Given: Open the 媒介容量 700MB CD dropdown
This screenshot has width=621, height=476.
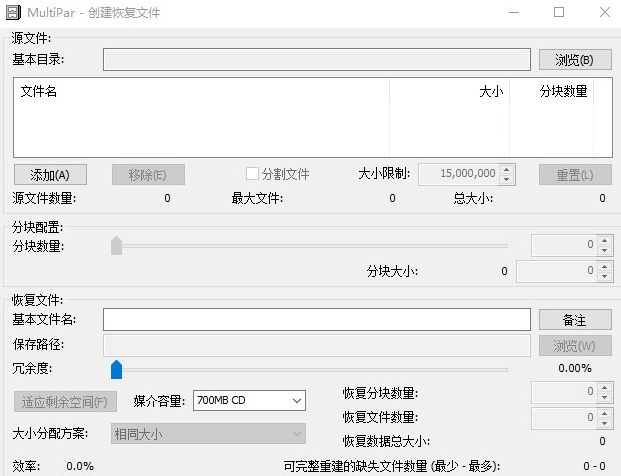Looking at the screenshot, I should click(x=249, y=400).
